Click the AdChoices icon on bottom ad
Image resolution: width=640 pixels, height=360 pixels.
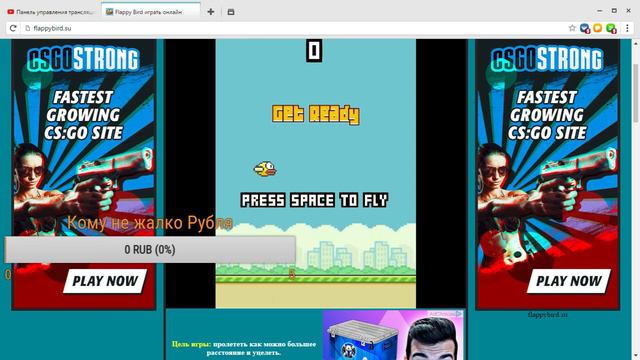tap(459, 314)
